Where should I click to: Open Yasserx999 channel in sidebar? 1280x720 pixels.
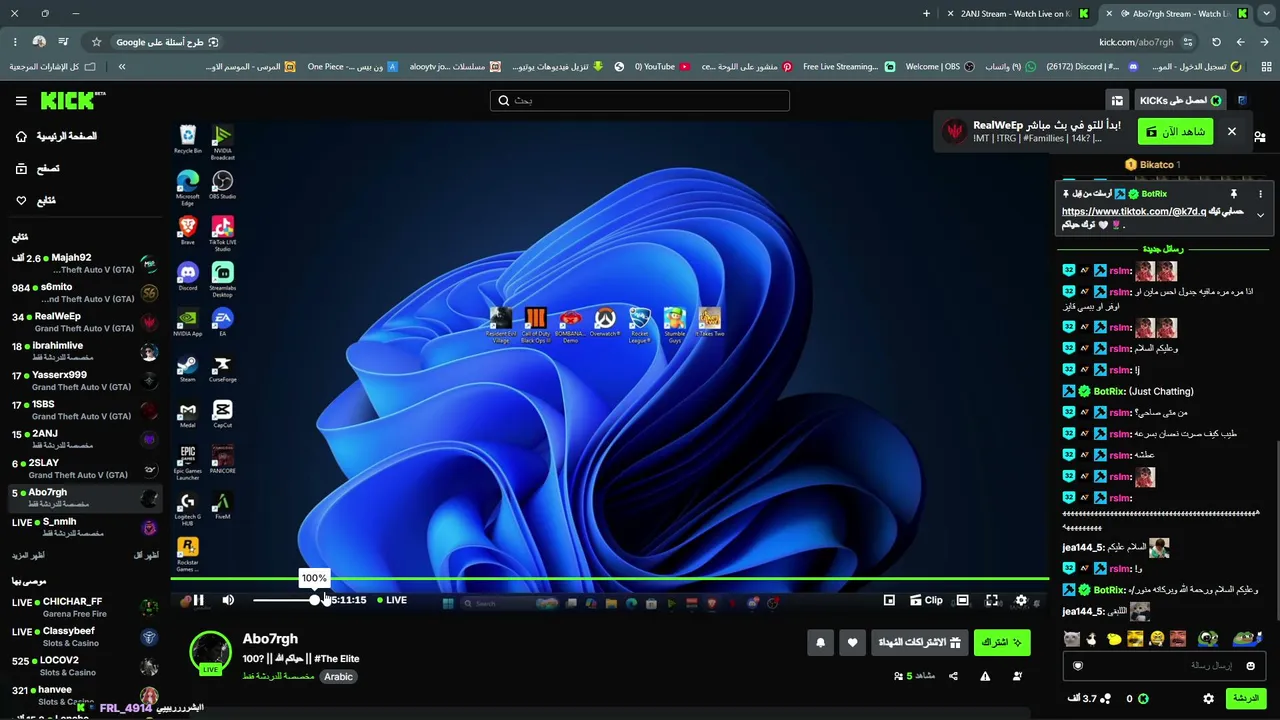pyautogui.click(x=84, y=381)
